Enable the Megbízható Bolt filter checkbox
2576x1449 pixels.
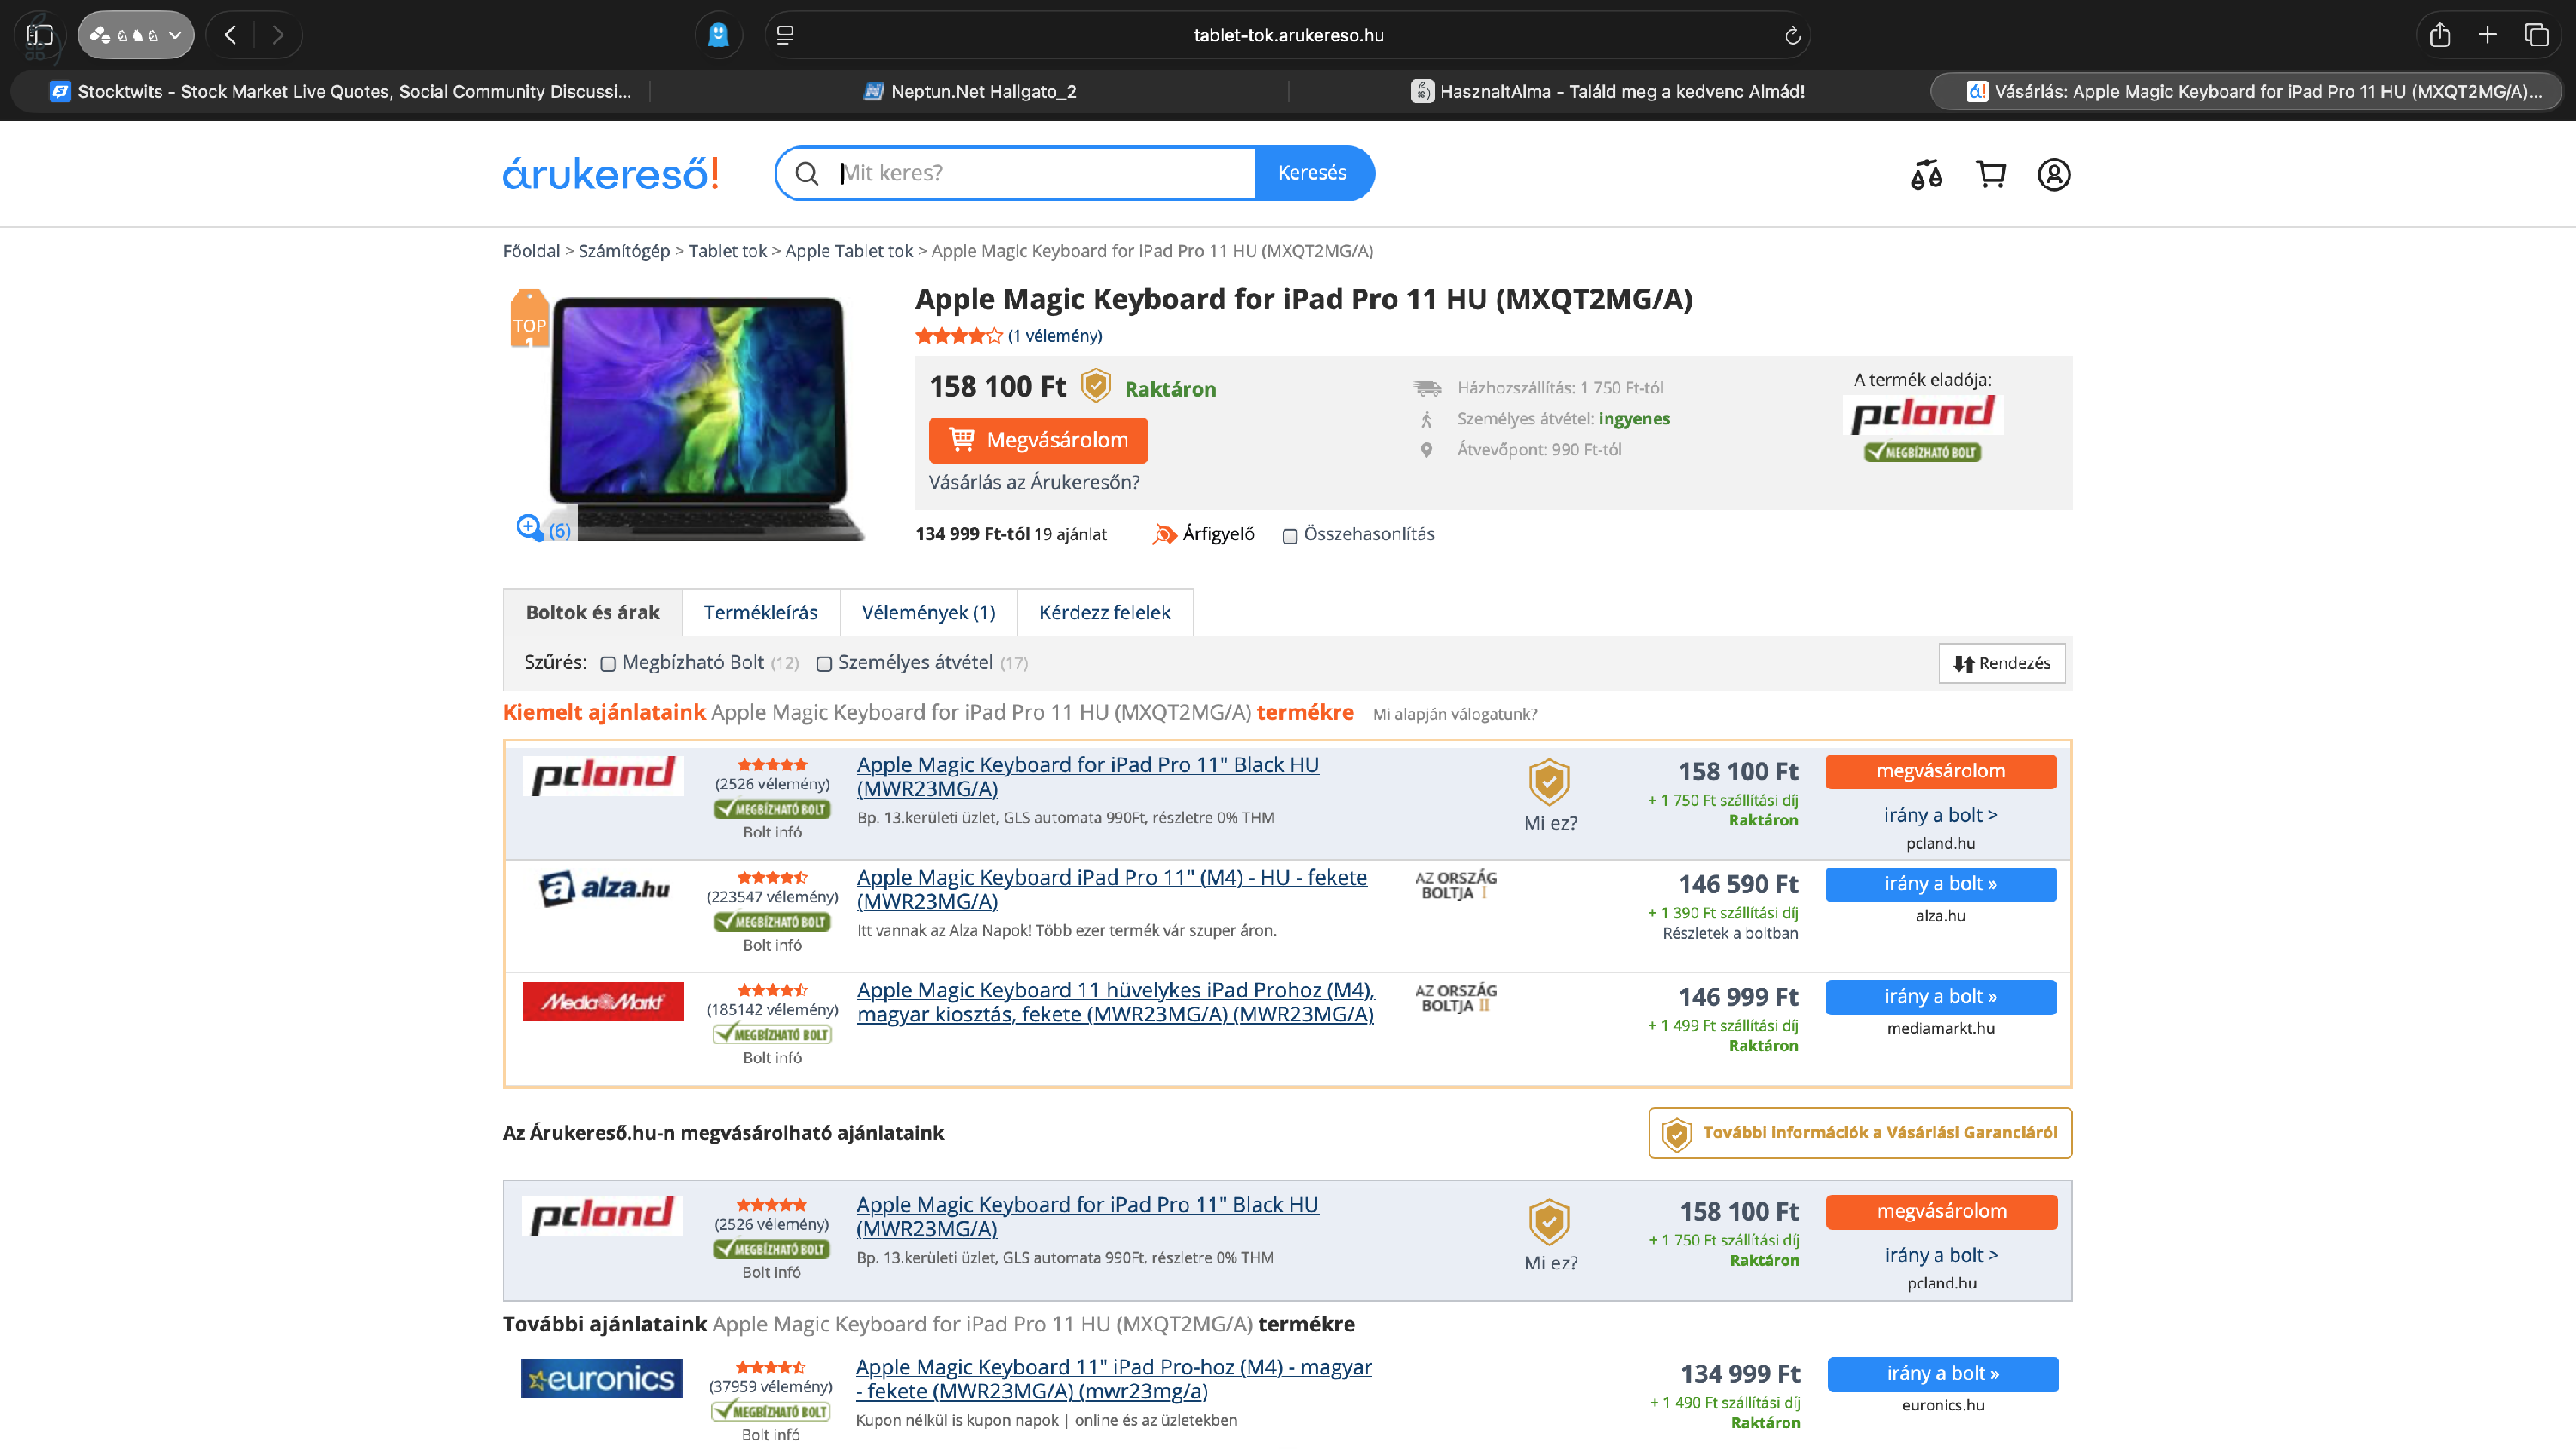[x=608, y=664]
